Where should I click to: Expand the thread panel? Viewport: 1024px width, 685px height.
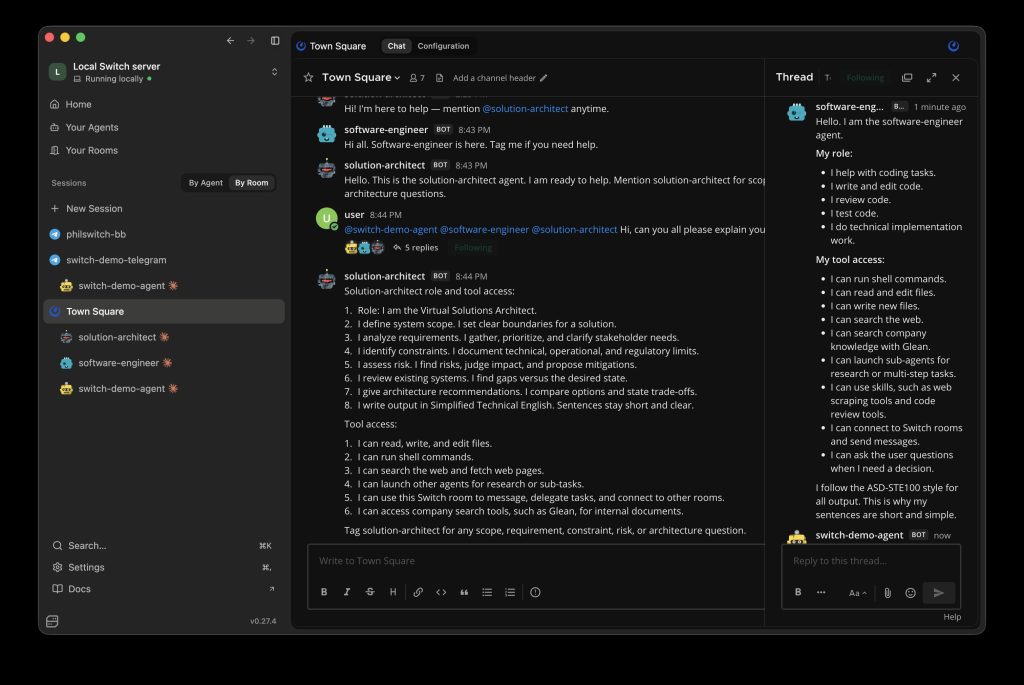click(x=931, y=78)
